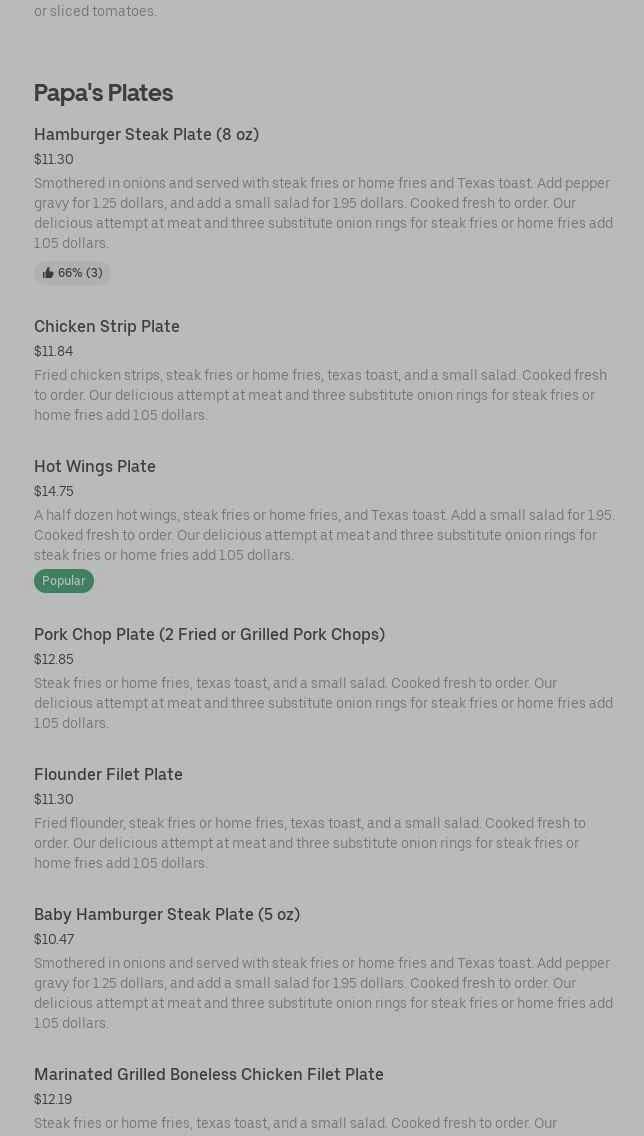Choose the Pork Chop Plate item title
644x1136 pixels.
[209, 634]
